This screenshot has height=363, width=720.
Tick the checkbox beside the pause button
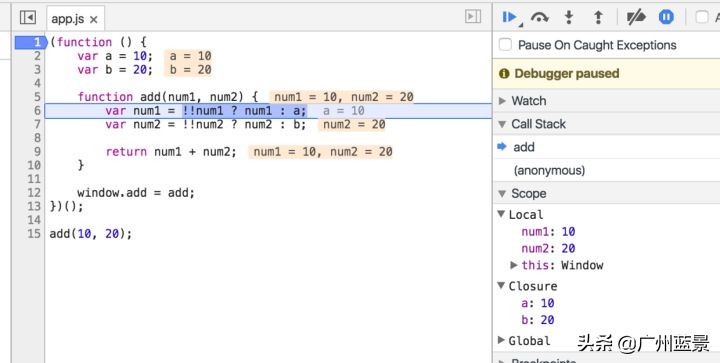pos(702,17)
